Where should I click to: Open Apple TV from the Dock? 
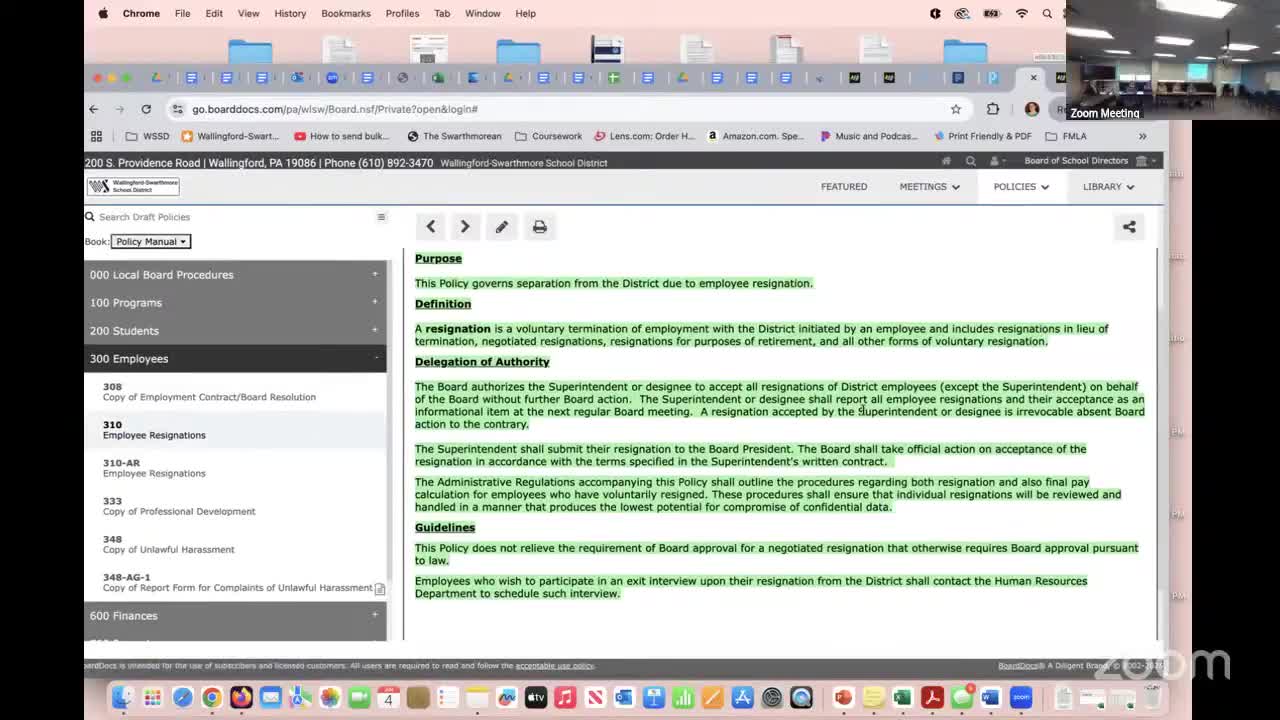click(x=536, y=697)
